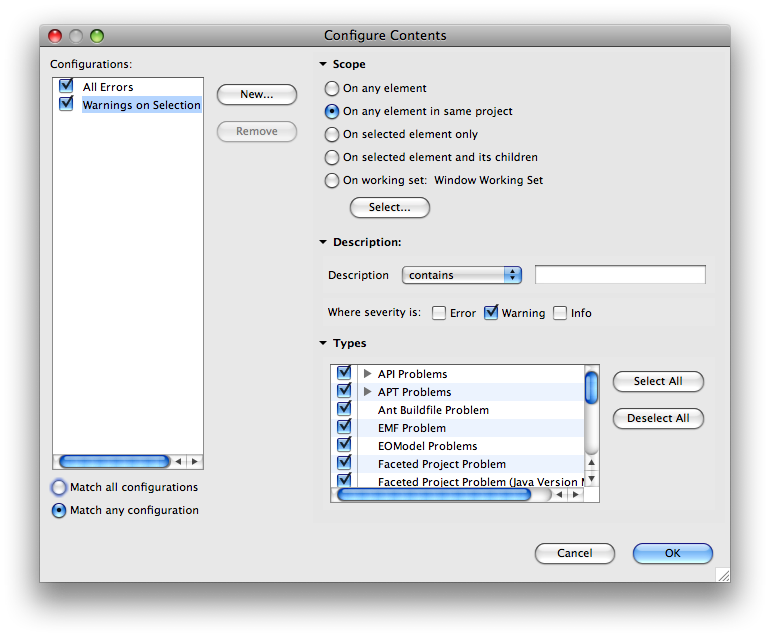770x637 pixels.
Task: Uncheck the All Errors configuration checkbox
Action: click(67, 87)
